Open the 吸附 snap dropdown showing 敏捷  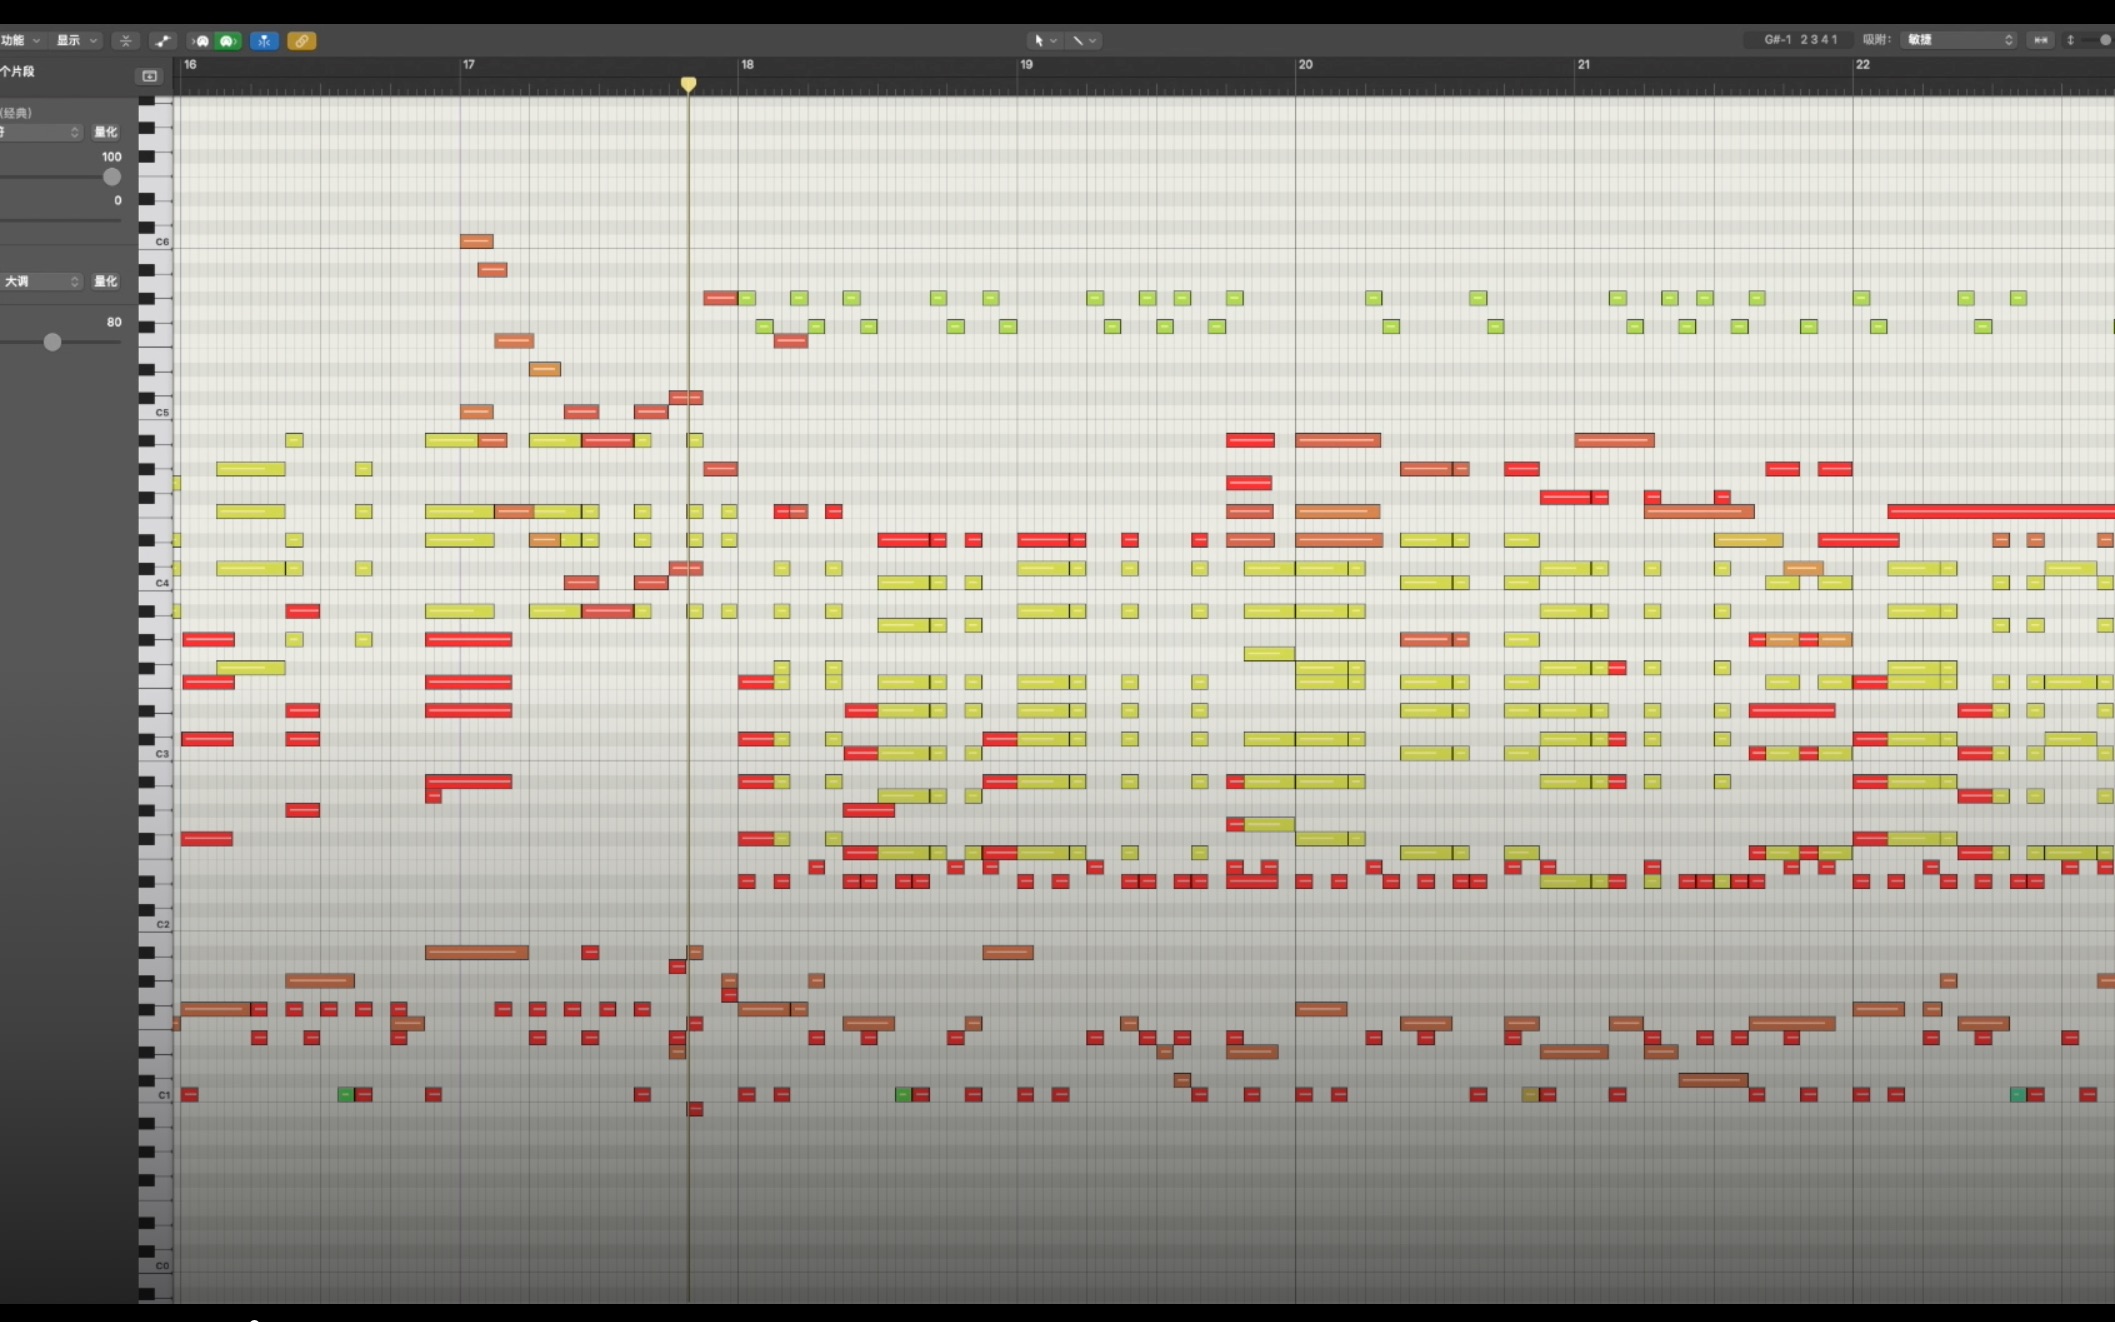(x=1959, y=40)
